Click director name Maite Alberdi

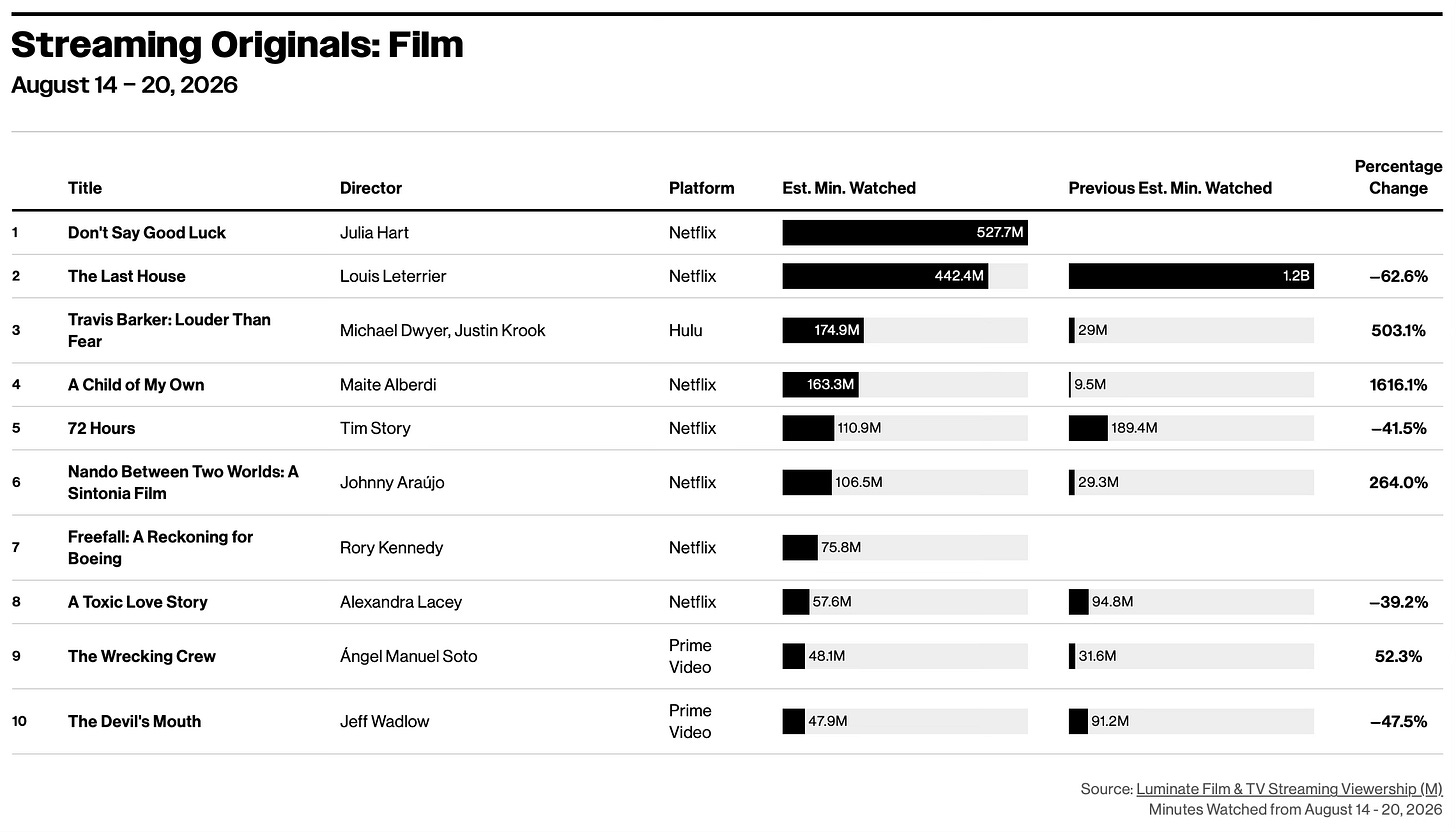tap(388, 385)
